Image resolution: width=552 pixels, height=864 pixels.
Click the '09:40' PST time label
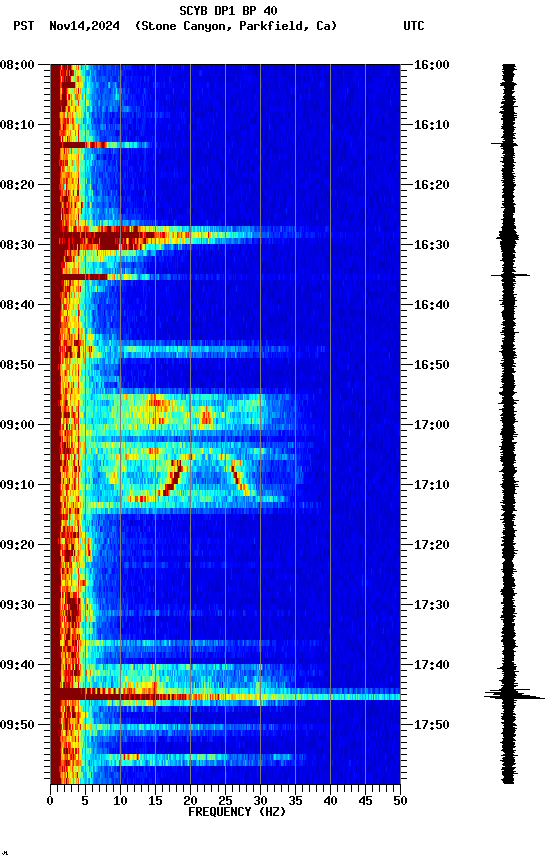click(x=17, y=666)
